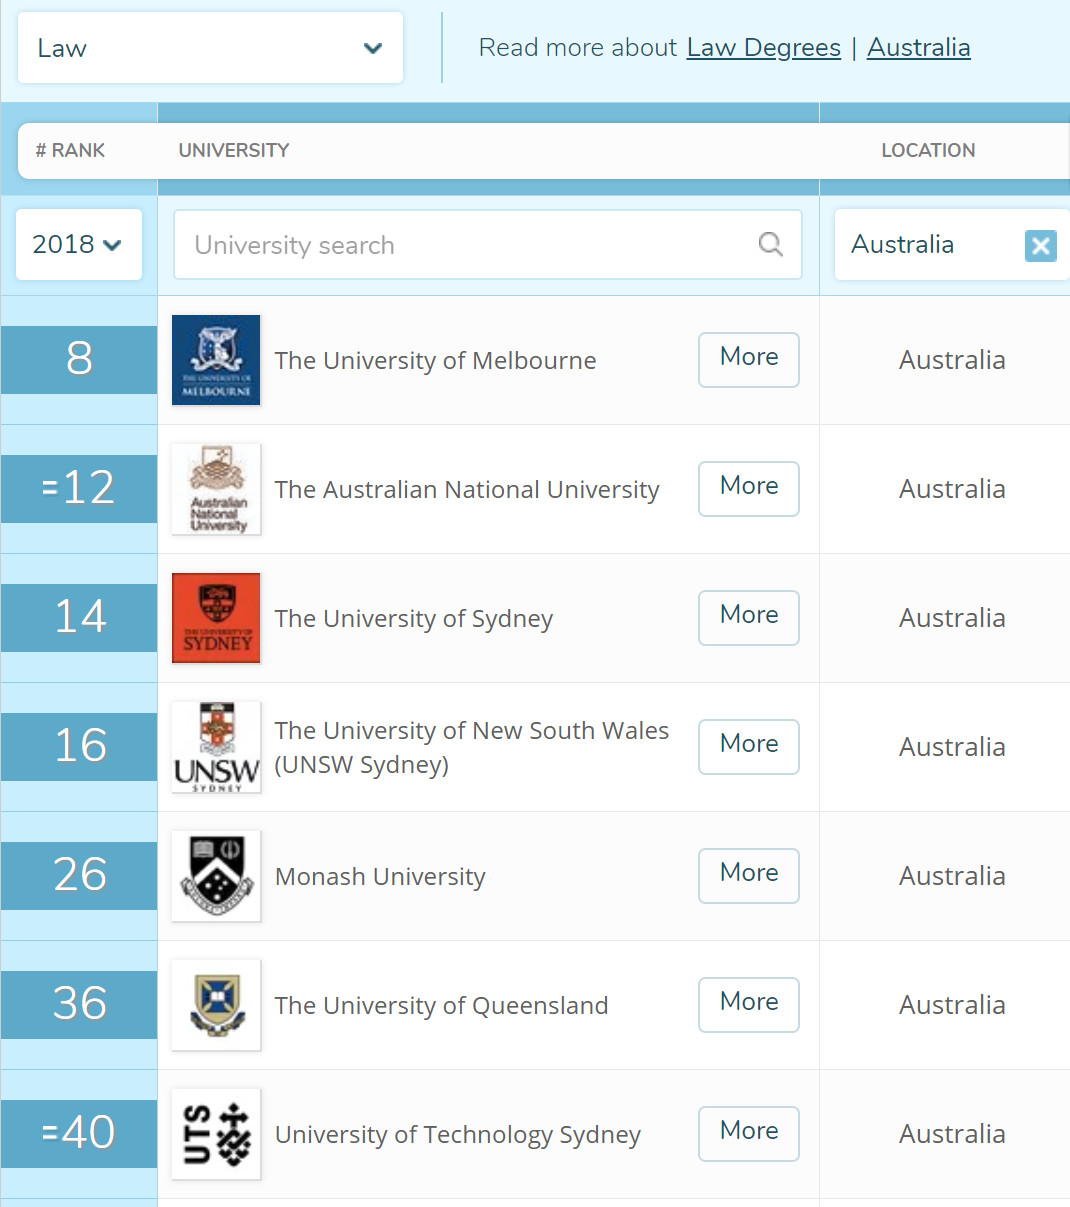Open UTS logo thumbnail
This screenshot has width=1070, height=1207.
click(x=216, y=1134)
